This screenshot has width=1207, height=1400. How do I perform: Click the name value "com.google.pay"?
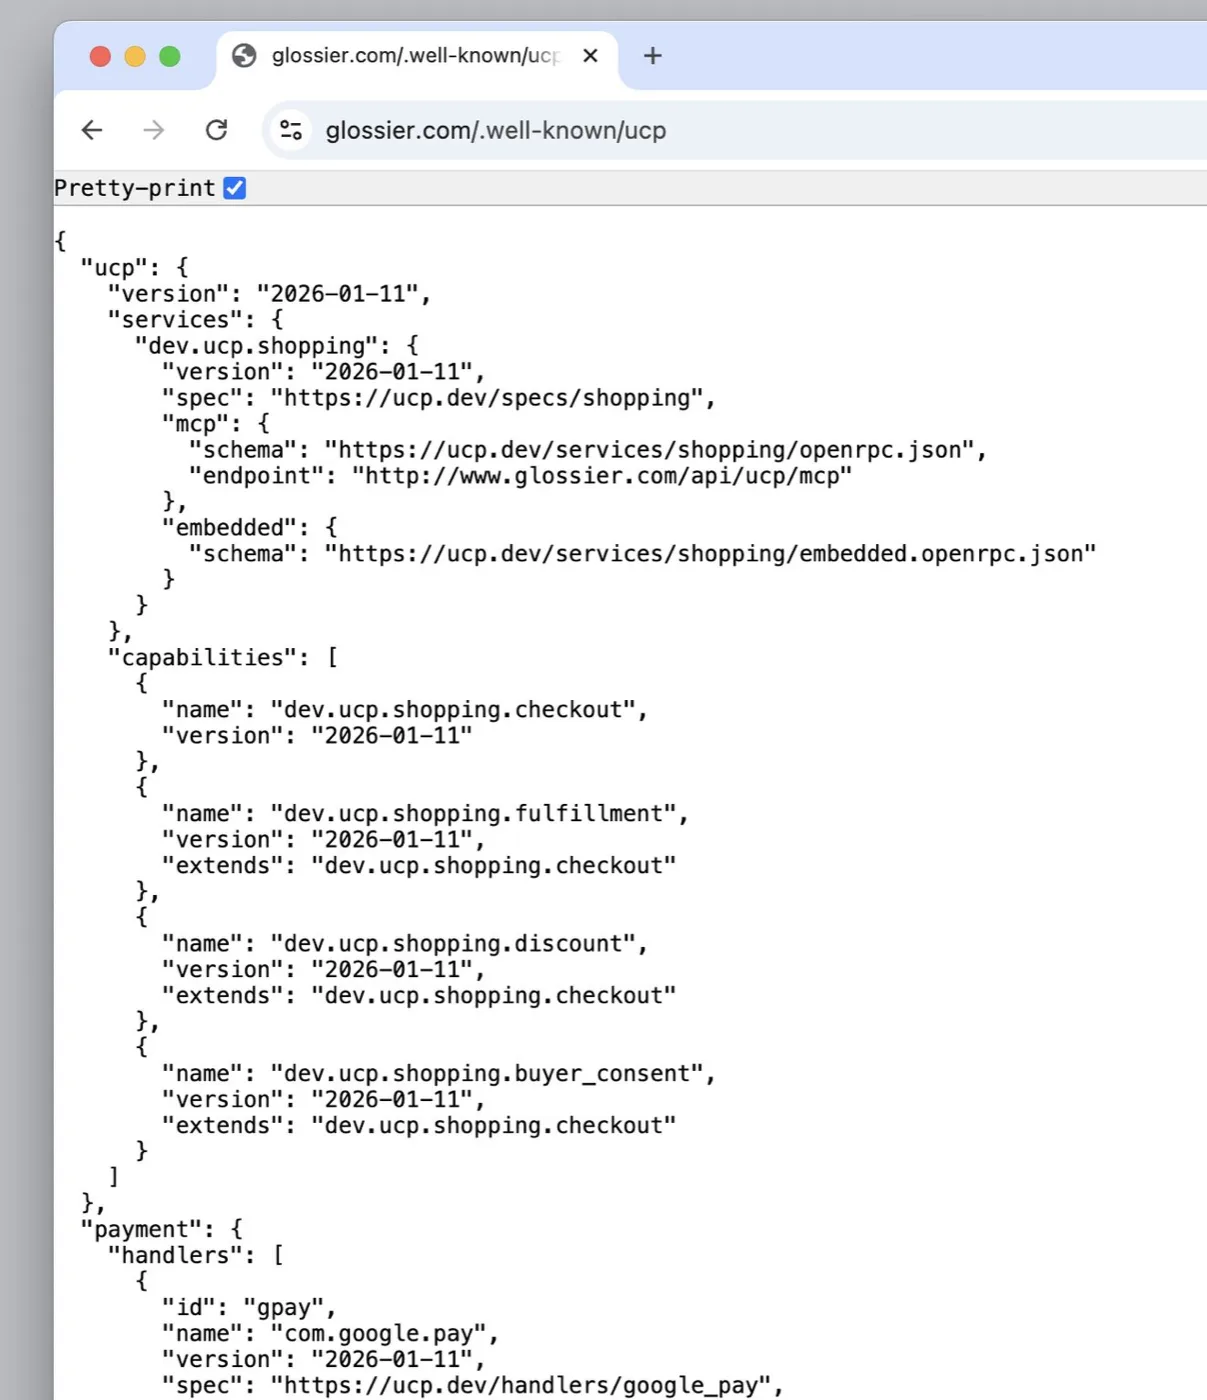[379, 1333]
